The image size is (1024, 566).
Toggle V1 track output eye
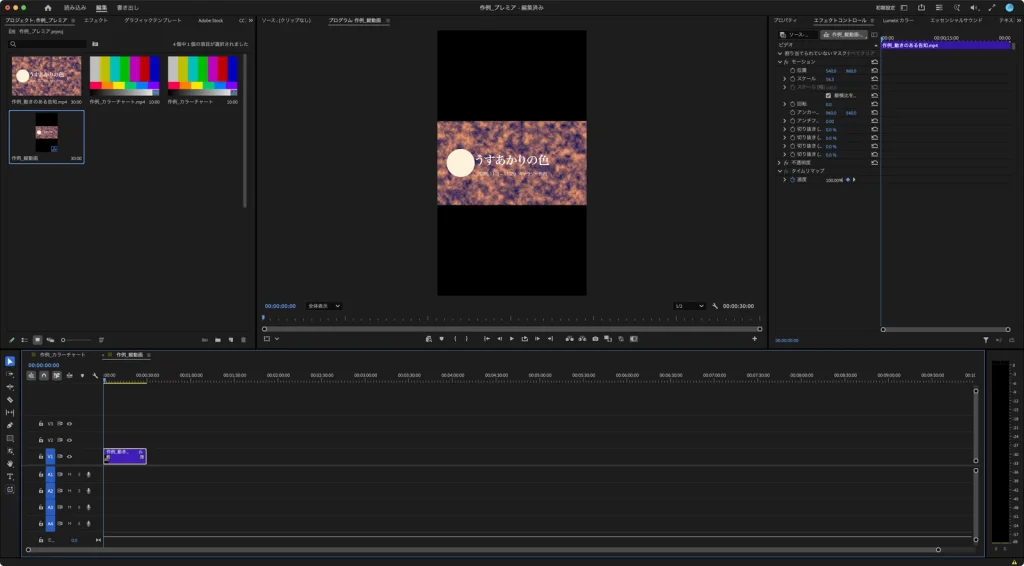69,457
